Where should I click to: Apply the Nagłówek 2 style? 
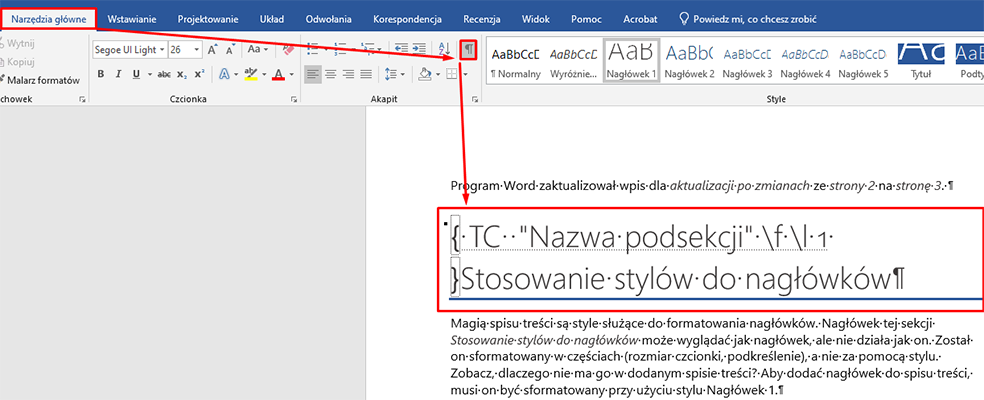pos(689,62)
